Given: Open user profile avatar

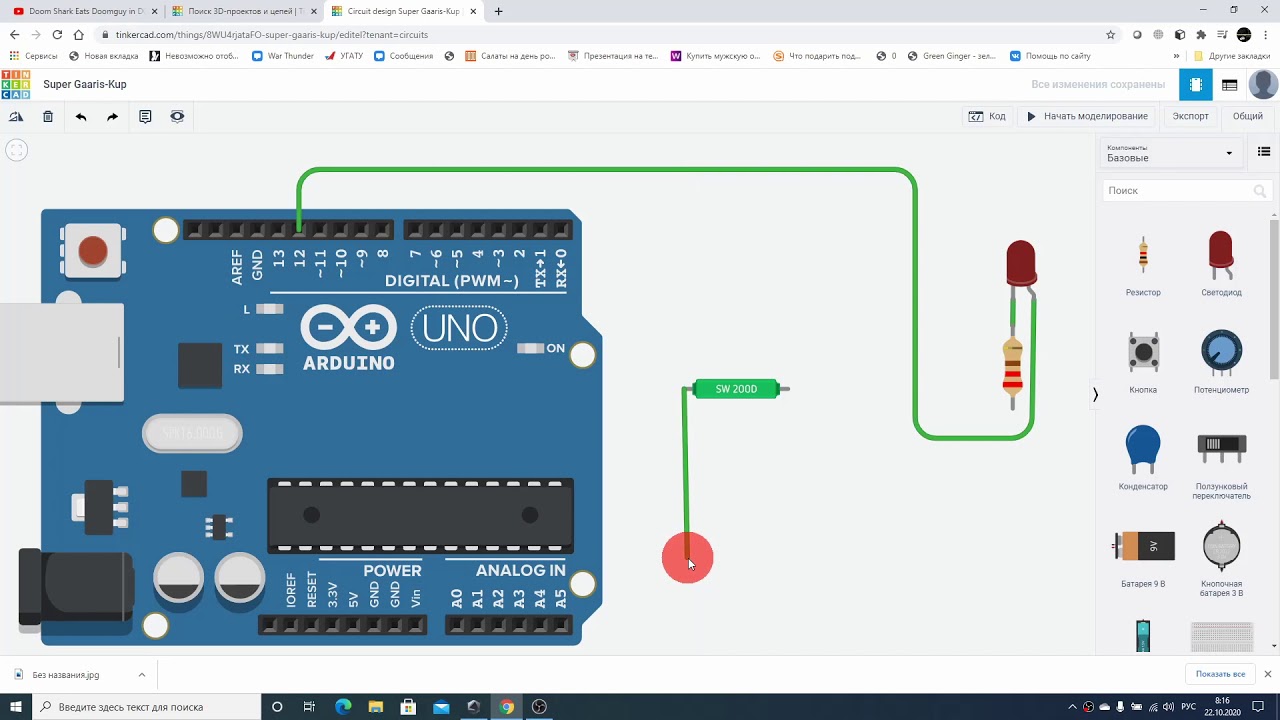Looking at the screenshot, I should (x=1263, y=85).
